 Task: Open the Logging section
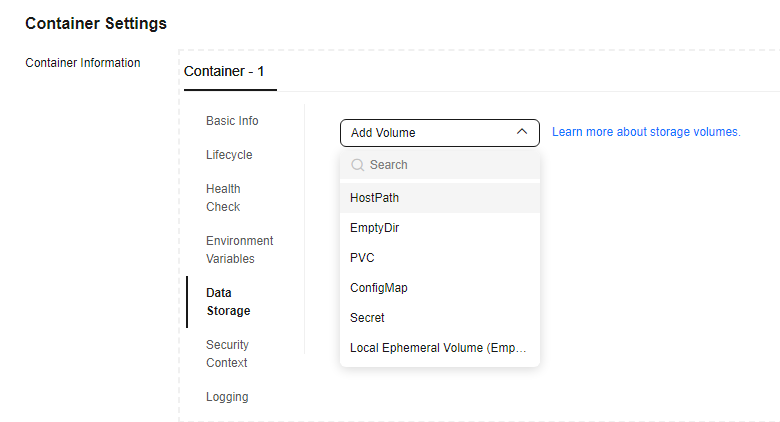click(227, 397)
